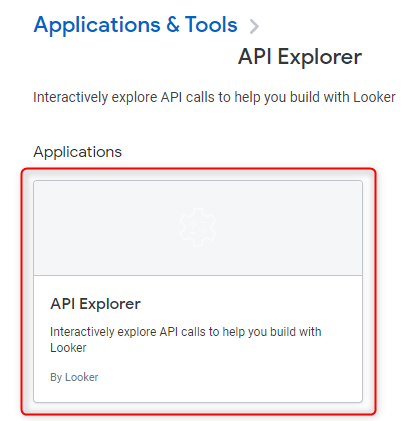Select the API Explorer card title

click(x=95, y=304)
